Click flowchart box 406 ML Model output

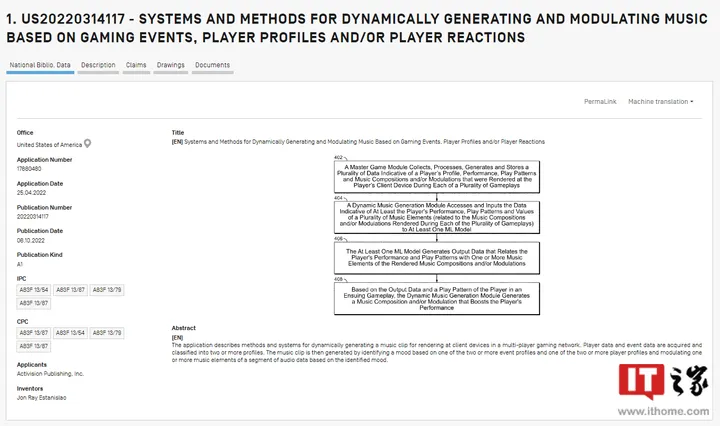click(437, 258)
